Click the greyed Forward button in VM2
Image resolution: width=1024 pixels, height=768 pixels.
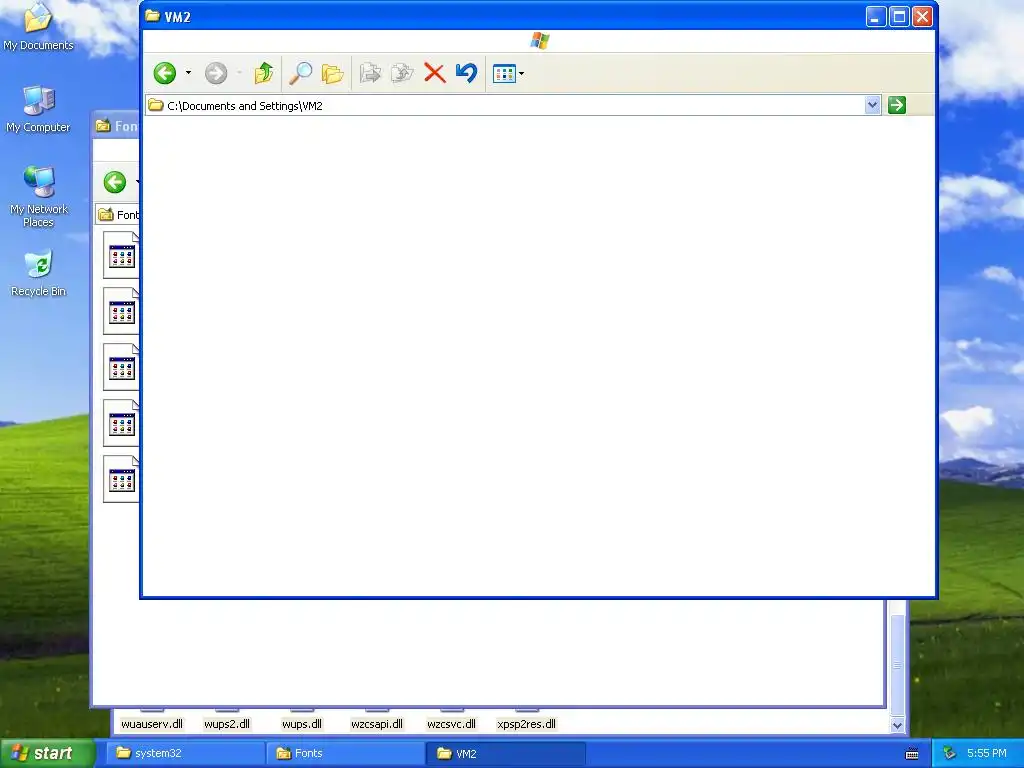coord(216,73)
